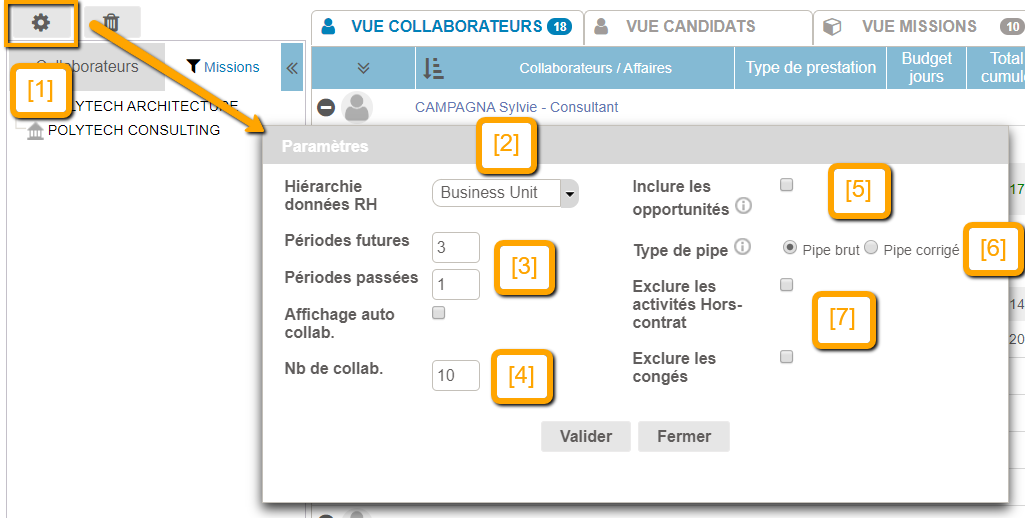
Task: Select the Pipe corrigé radio button
Action: pos(871,247)
